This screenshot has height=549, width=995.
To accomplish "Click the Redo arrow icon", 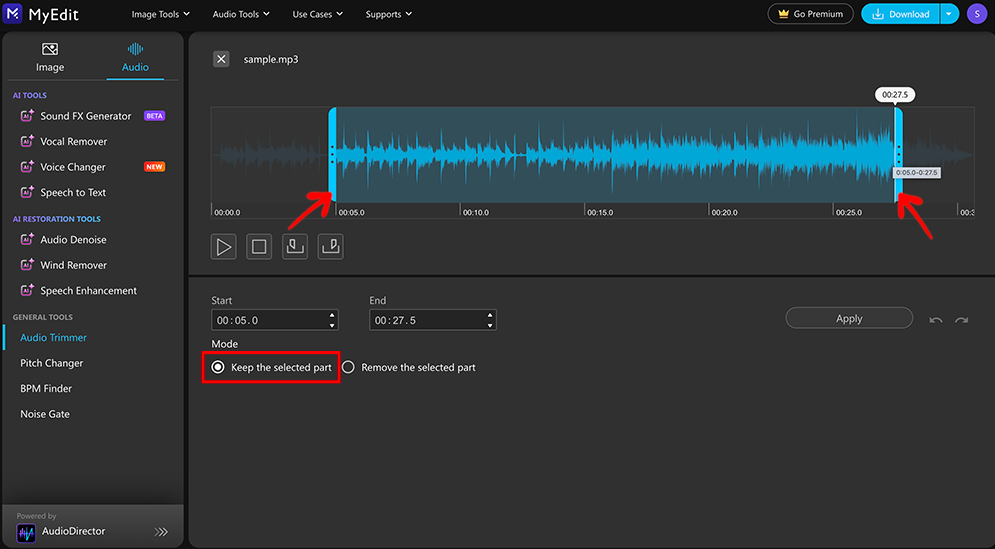I will pyautogui.click(x=962, y=320).
